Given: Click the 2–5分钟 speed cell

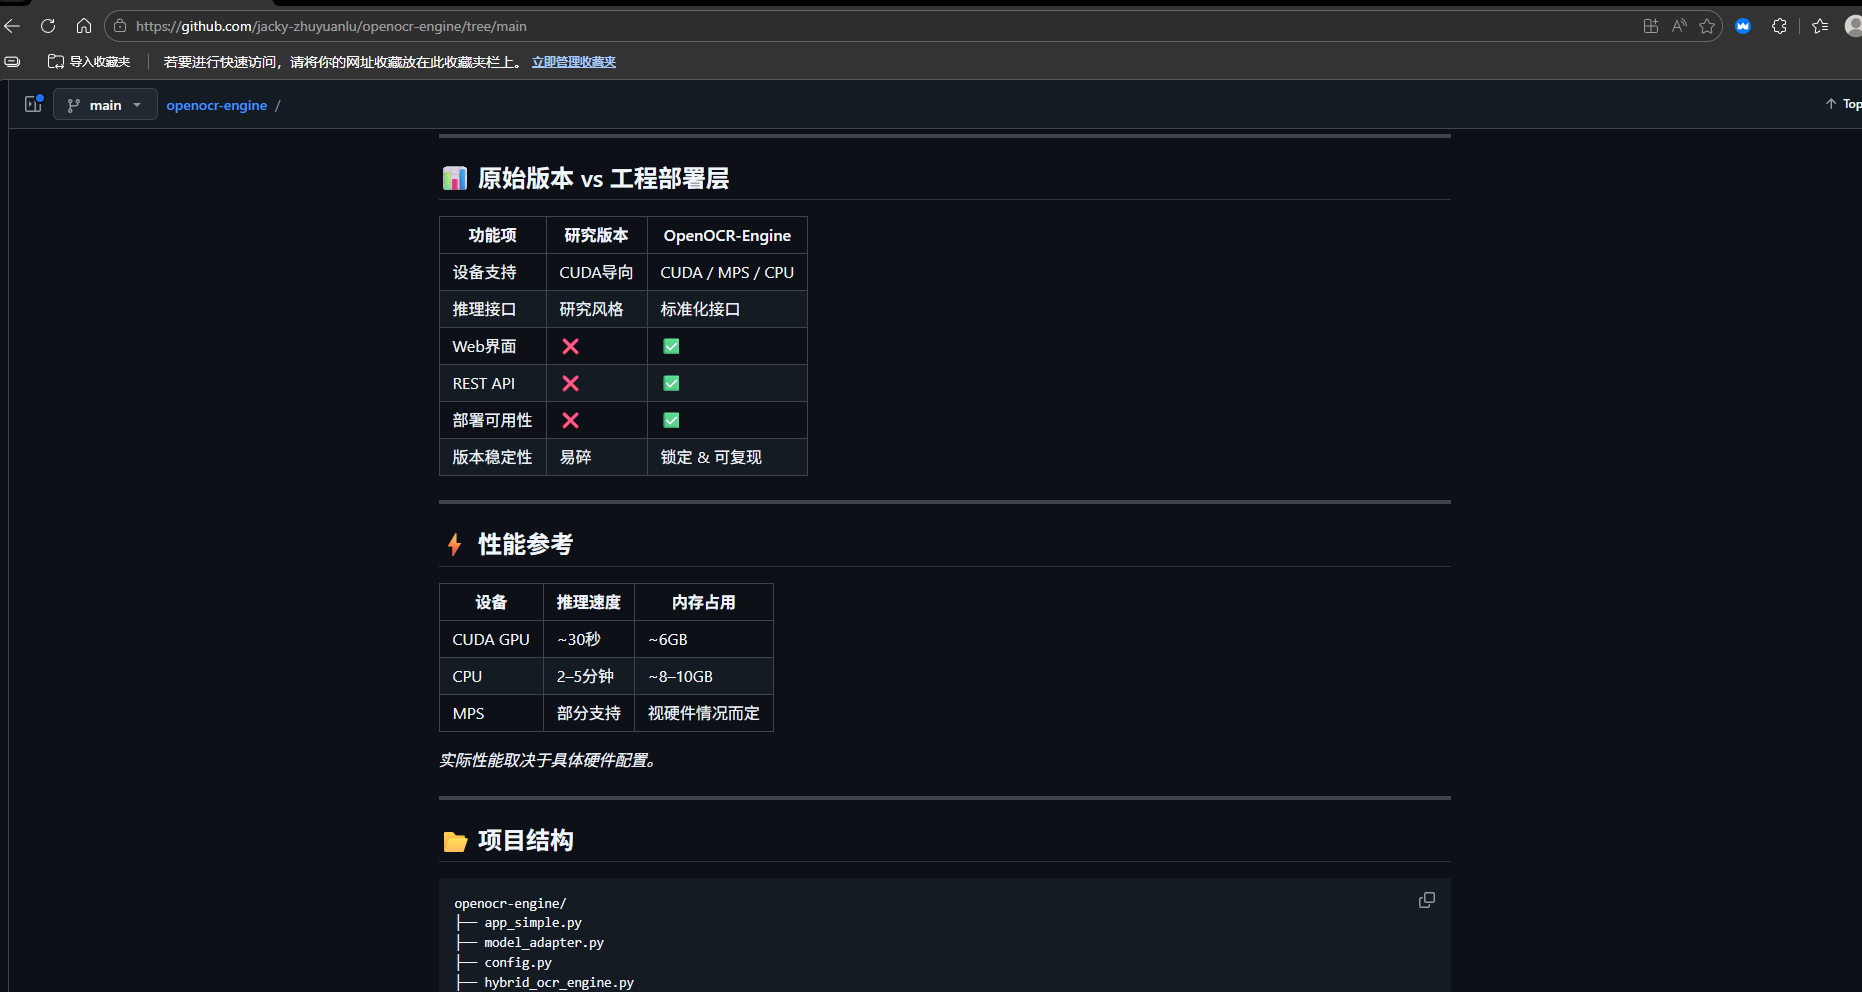Looking at the screenshot, I should tap(589, 677).
